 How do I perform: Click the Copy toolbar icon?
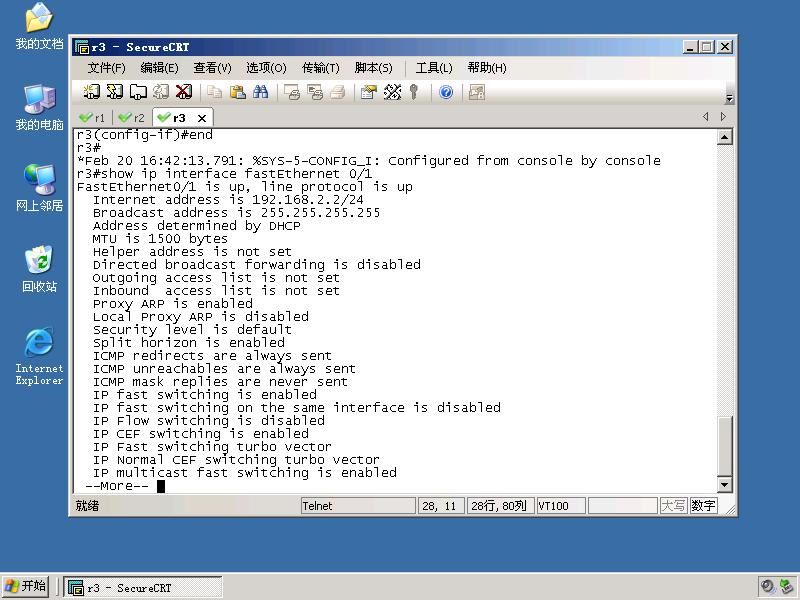pos(215,92)
